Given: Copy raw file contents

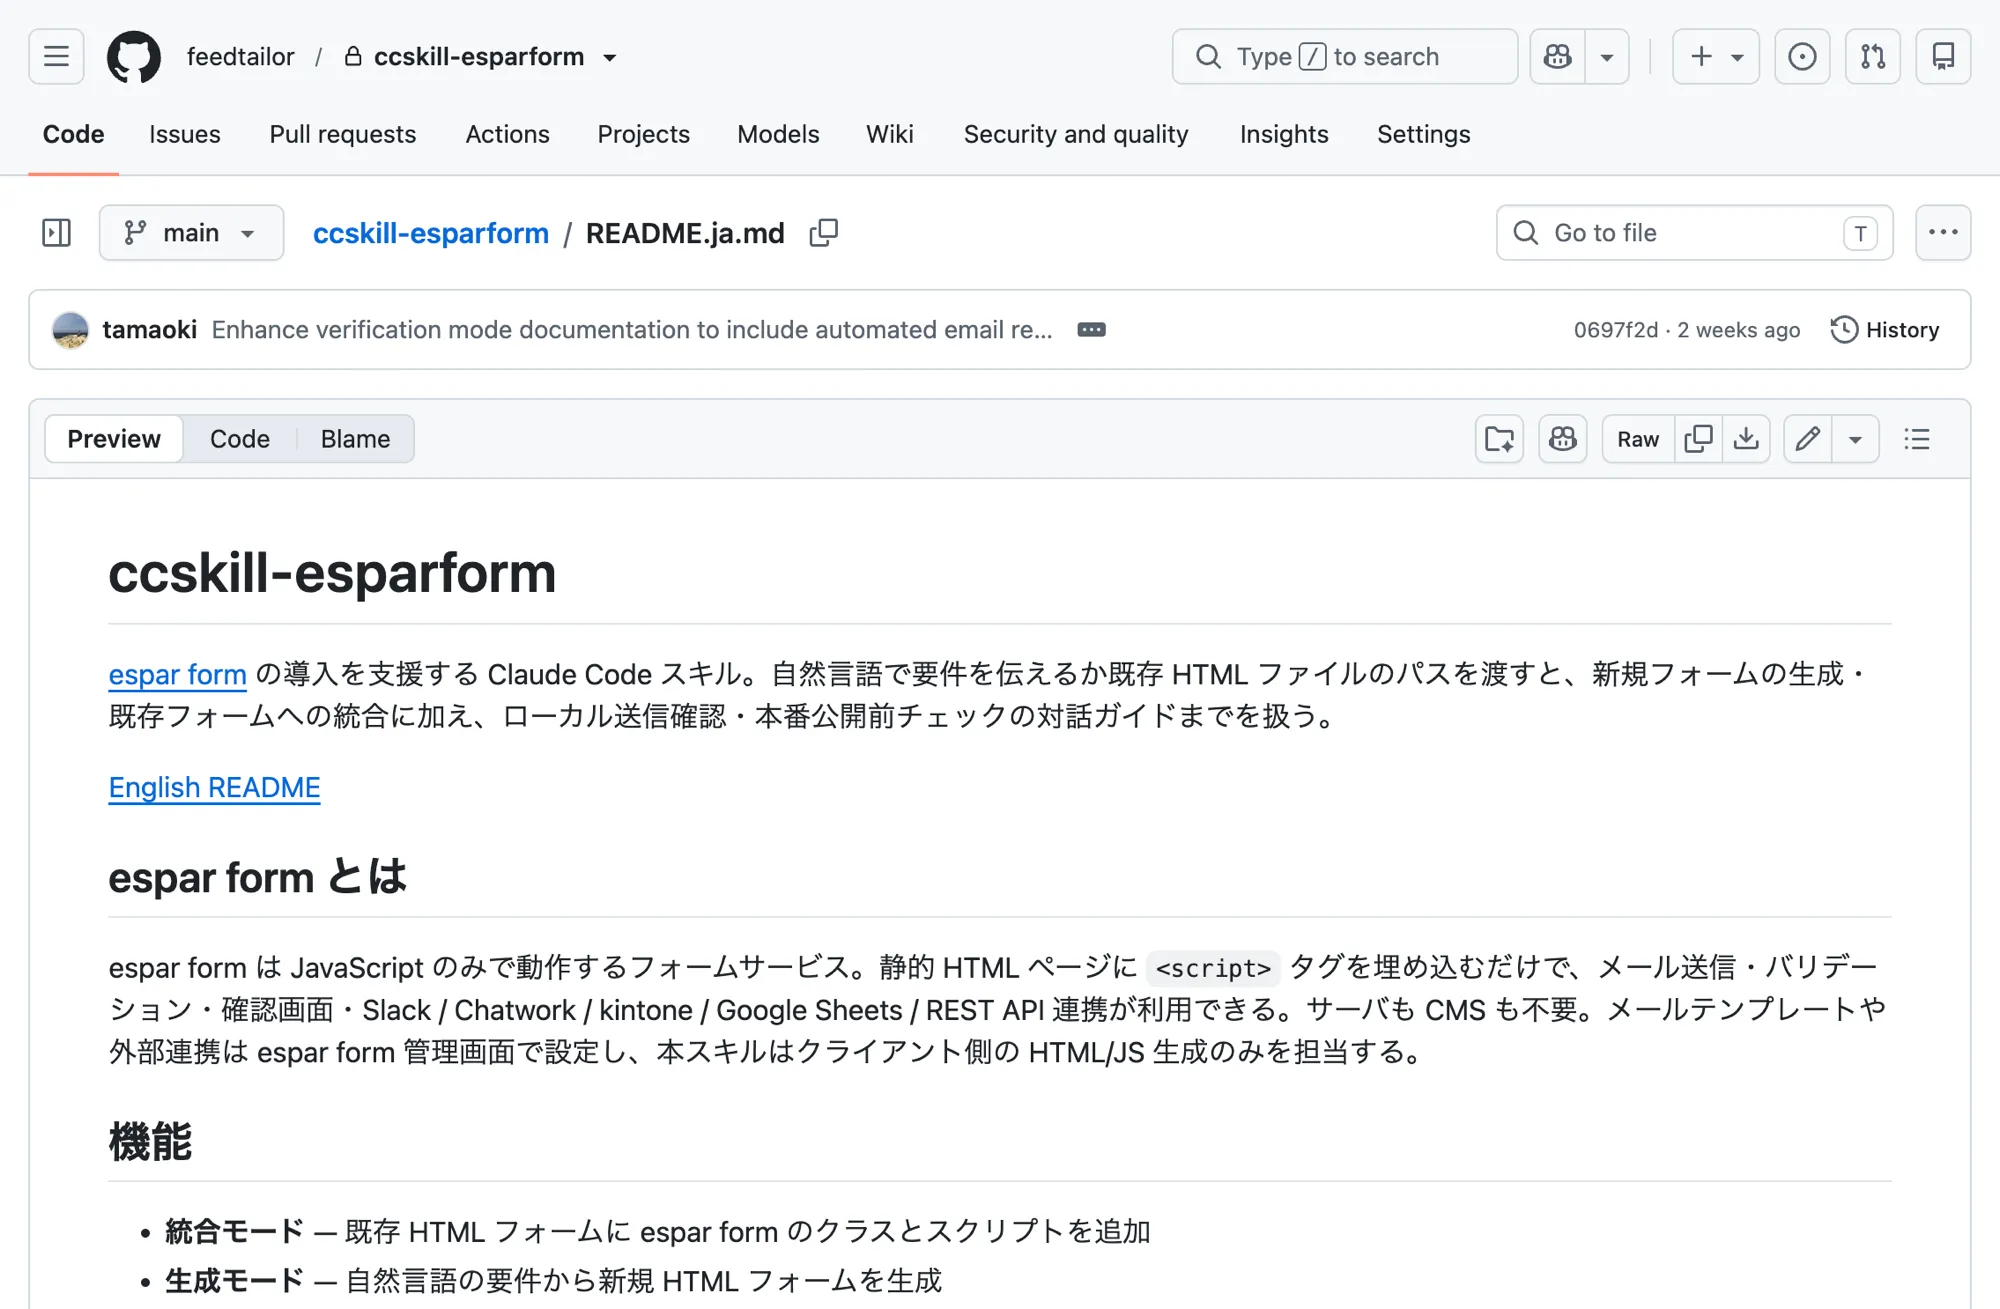Looking at the screenshot, I should (1698, 439).
